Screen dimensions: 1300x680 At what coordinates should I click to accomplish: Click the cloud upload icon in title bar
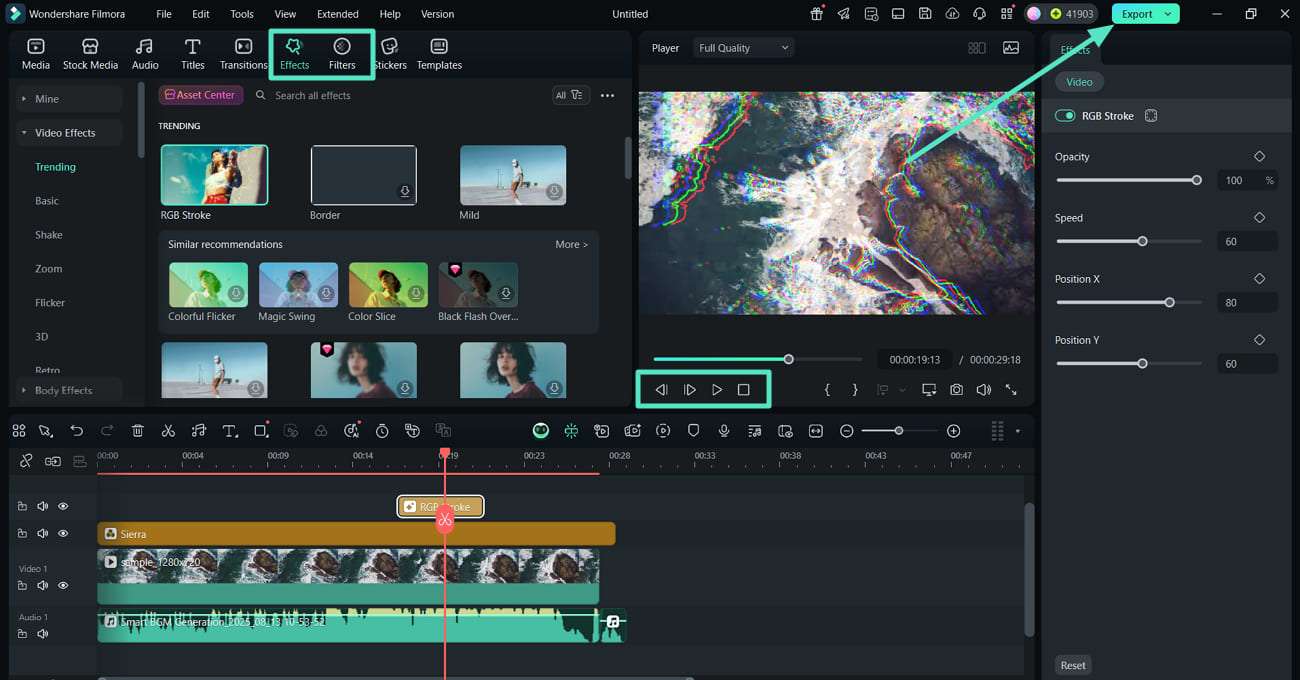pos(952,14)
